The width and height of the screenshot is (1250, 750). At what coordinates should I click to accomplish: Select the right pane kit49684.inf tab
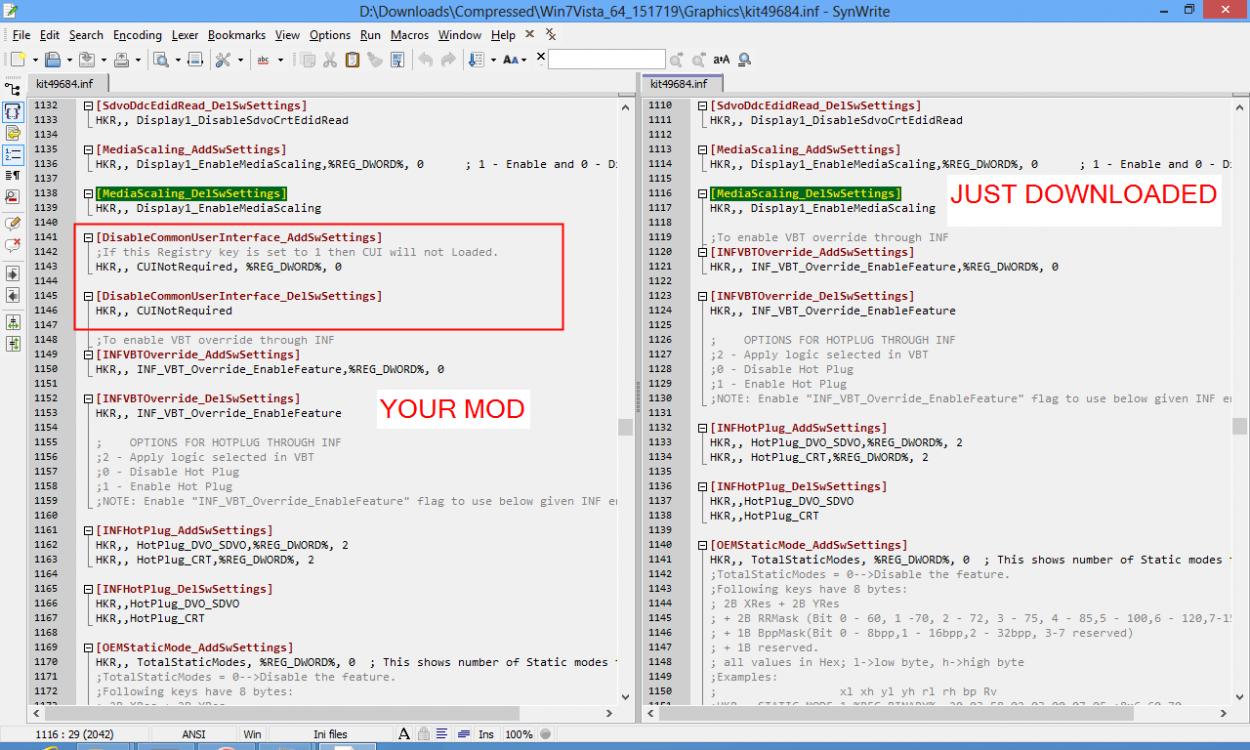point(679,84)
